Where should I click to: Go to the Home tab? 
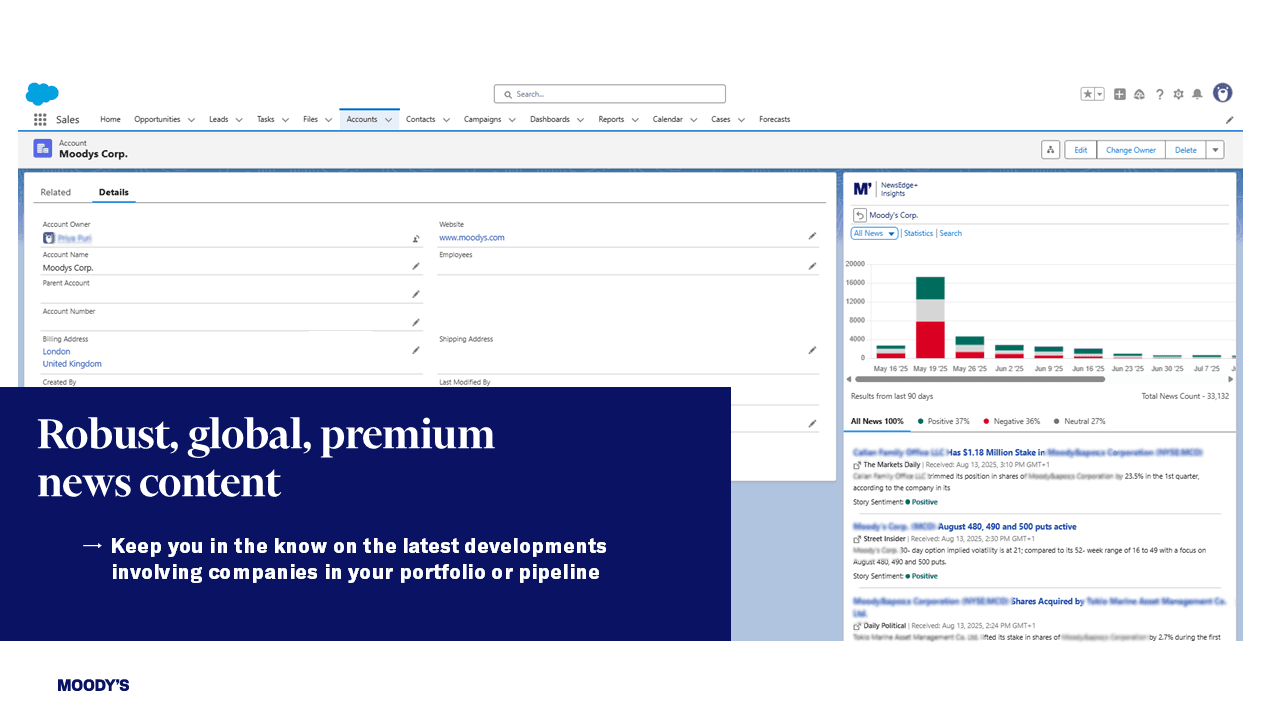click(x=110, y=119)
